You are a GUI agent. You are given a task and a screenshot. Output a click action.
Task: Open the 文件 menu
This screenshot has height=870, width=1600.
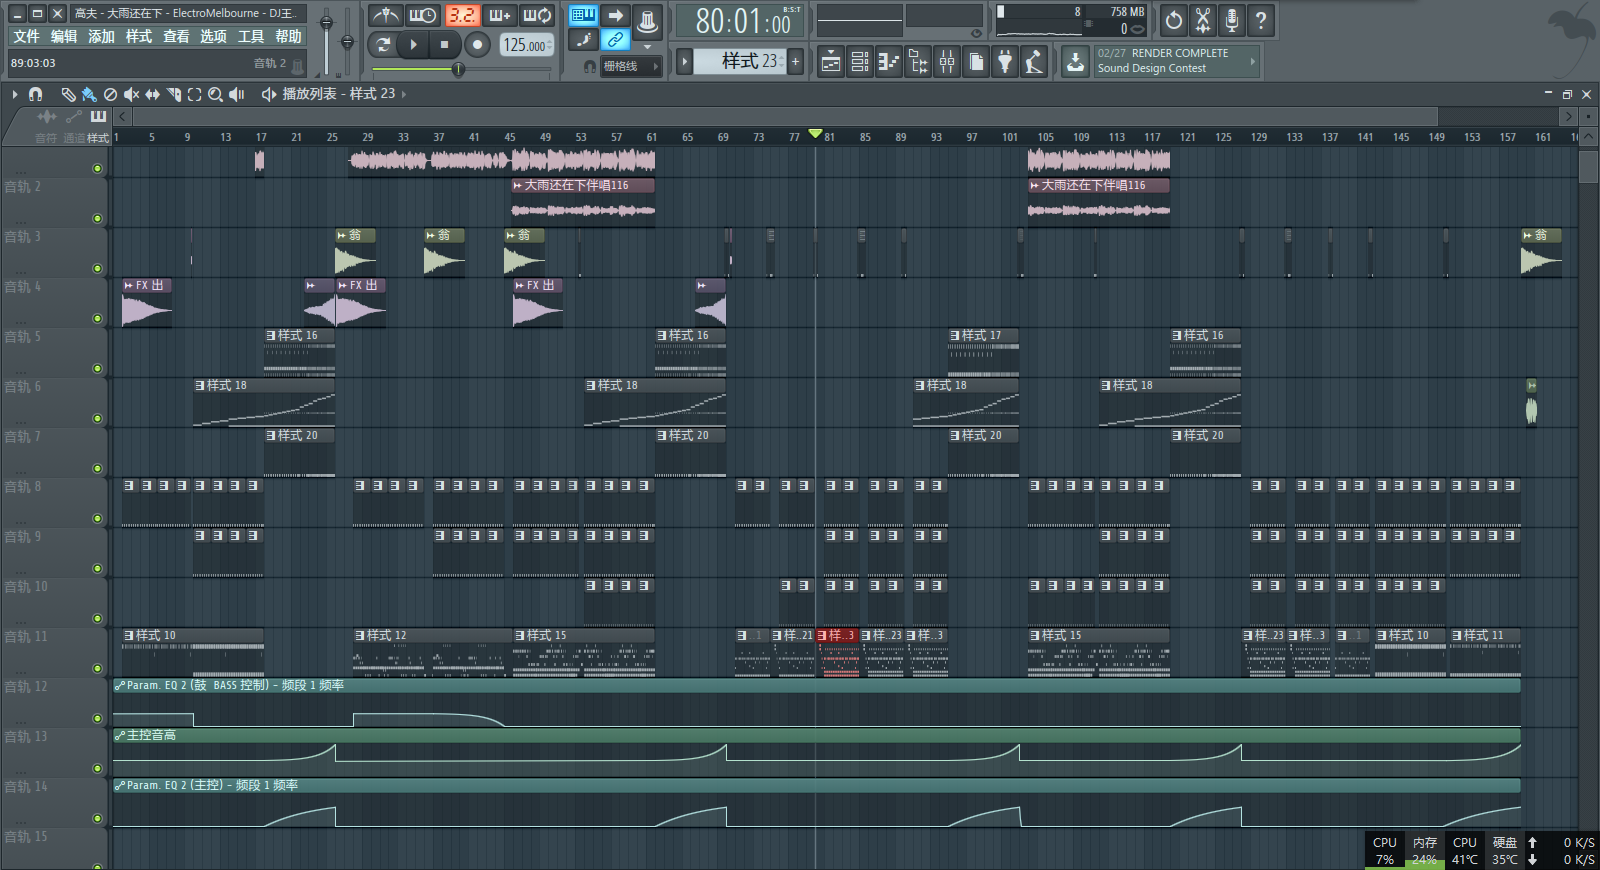tap(26, 37)
